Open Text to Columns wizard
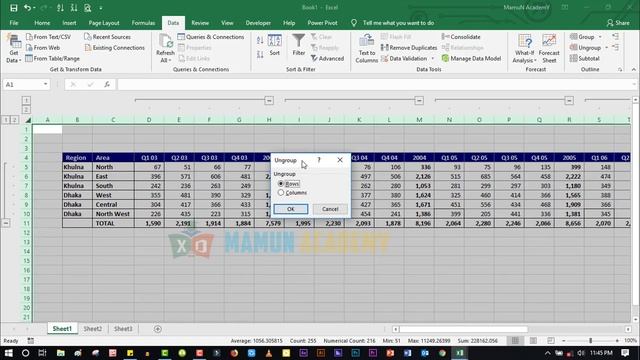This screenshot has height=360, width=640. click(x=367, y=48)
